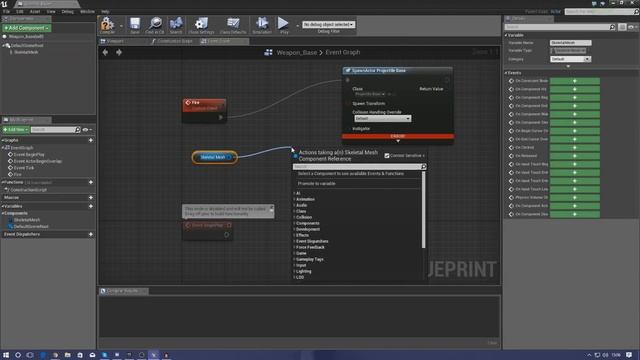The height and width of the screenshot is (360, 640).
Task: Toggle Details panel view options eye icon
Action: point(632,27)
